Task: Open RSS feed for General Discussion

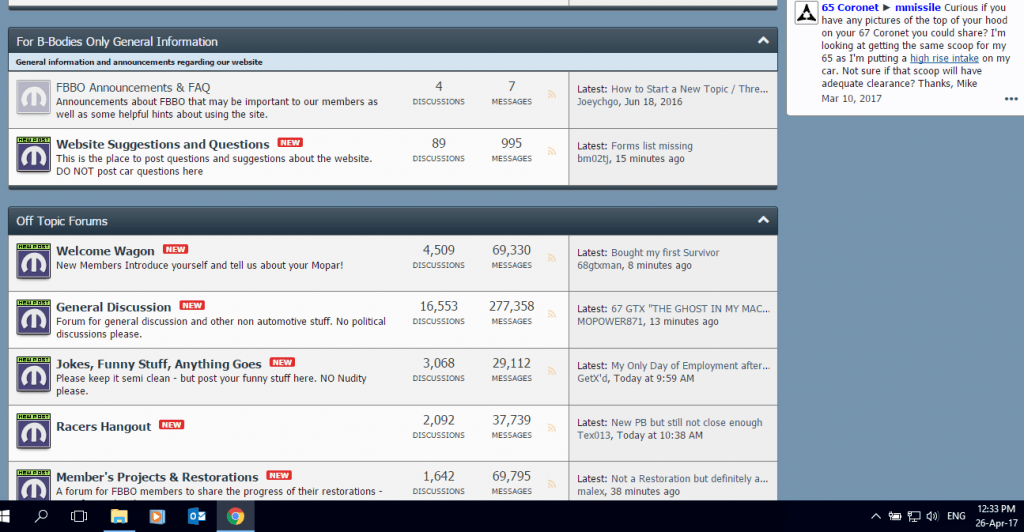Action: point(552,314)
